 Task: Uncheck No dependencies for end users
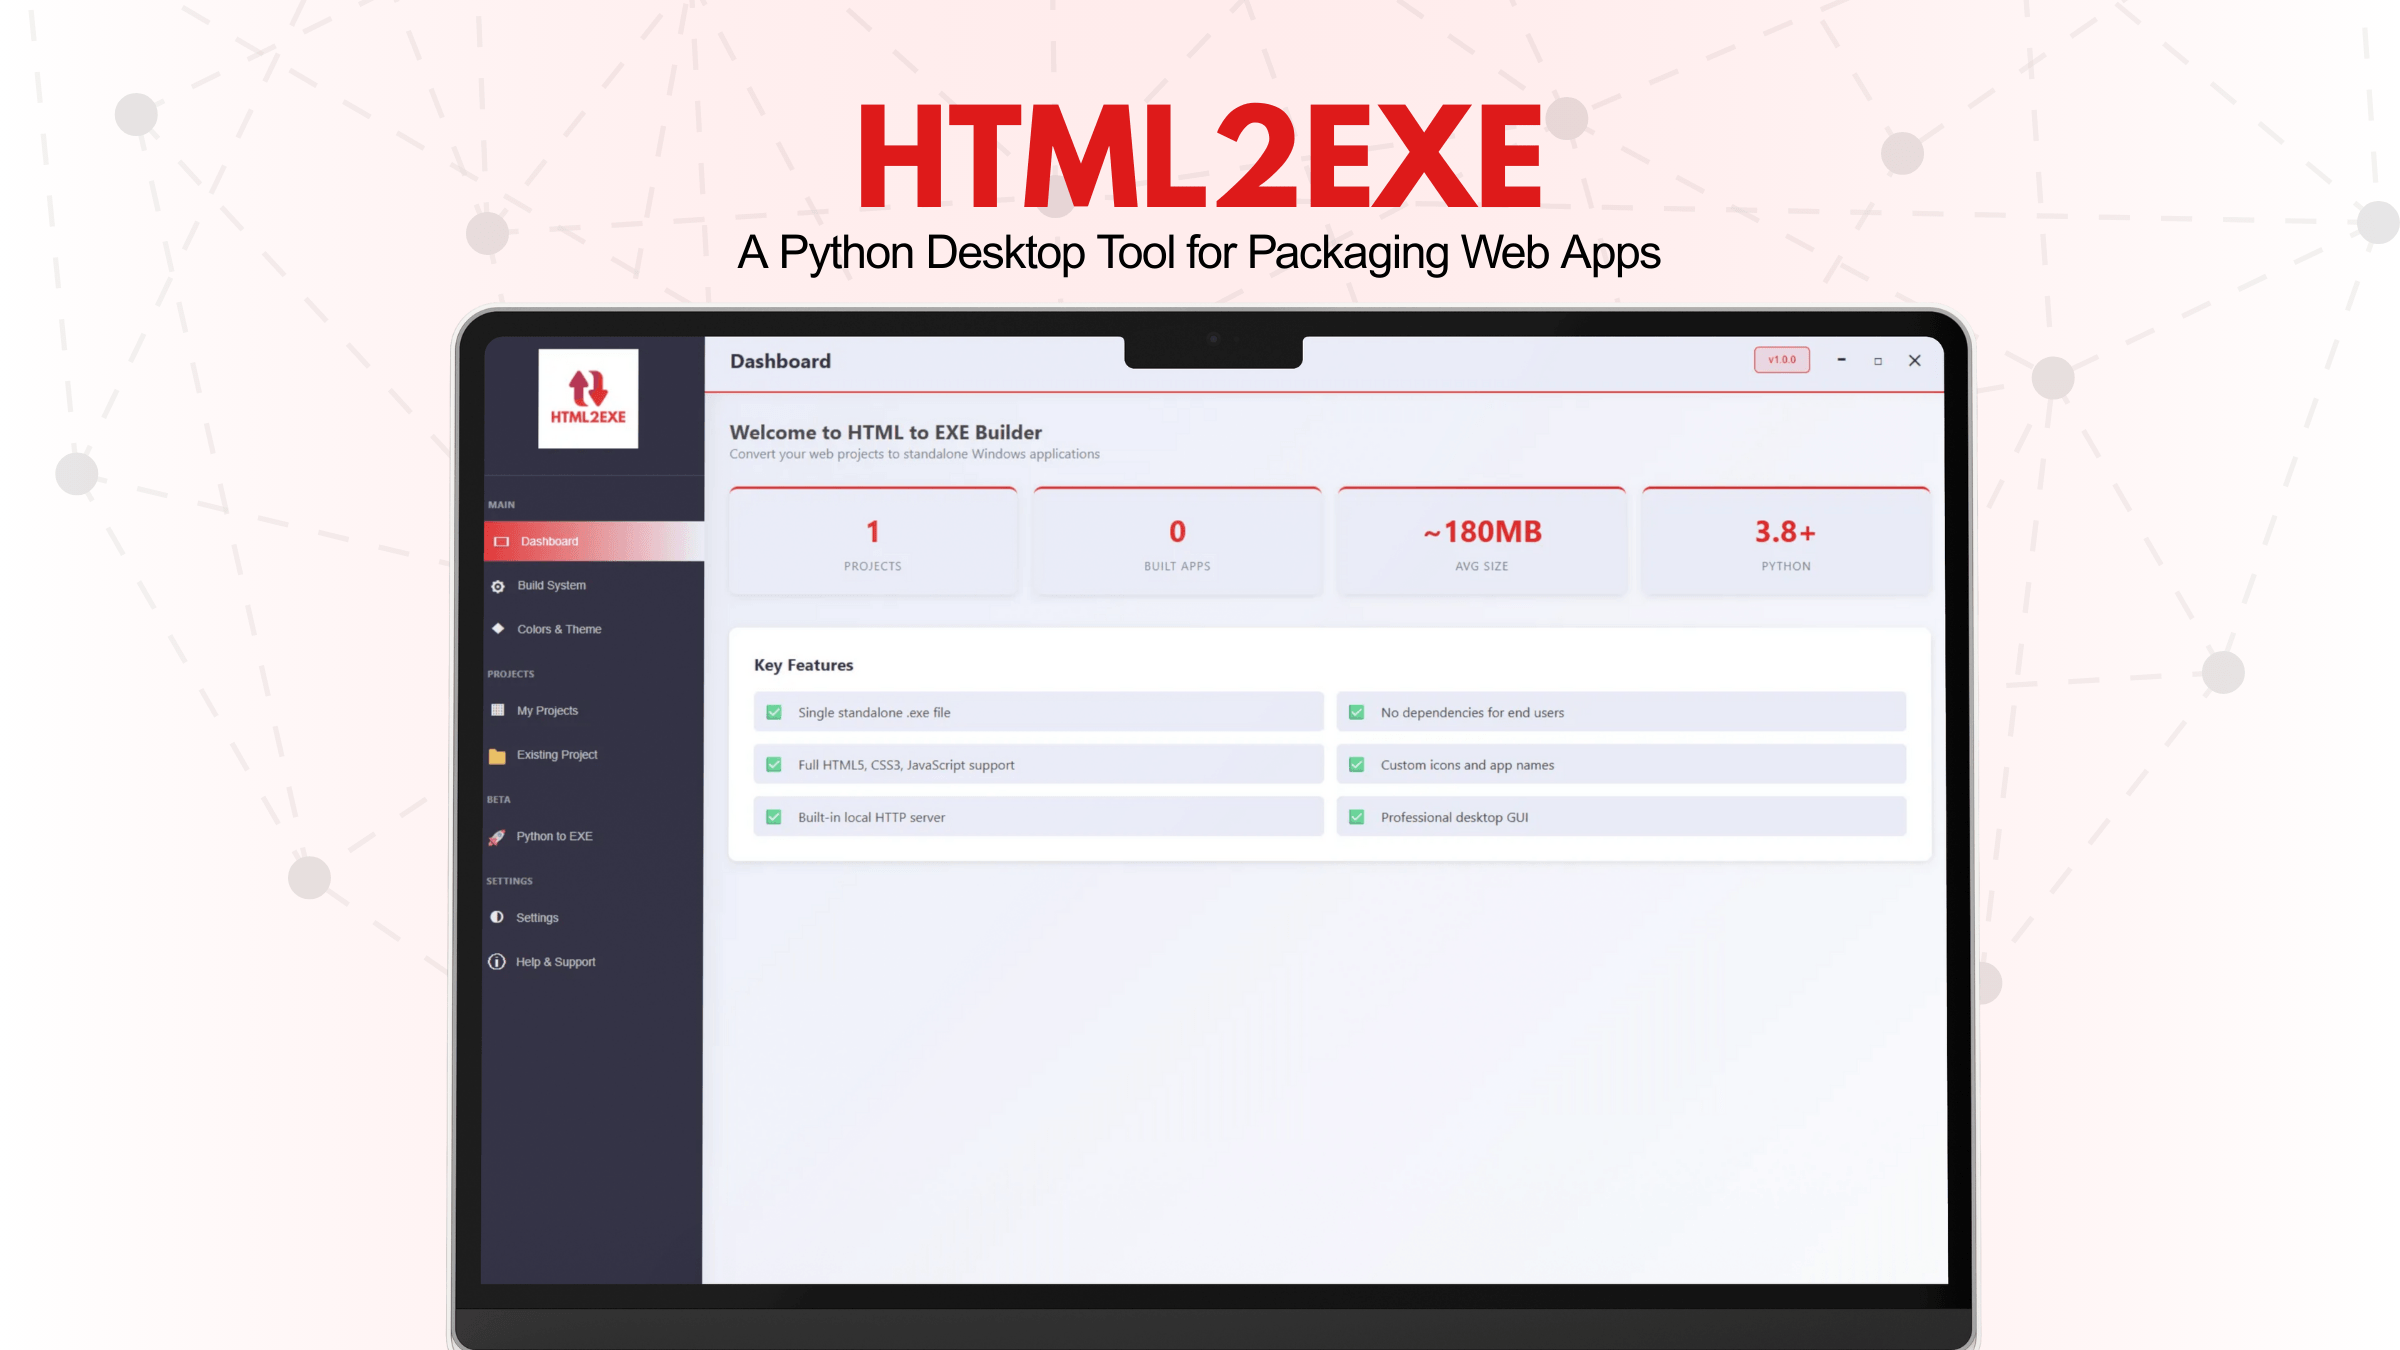tap(1357, 712)
